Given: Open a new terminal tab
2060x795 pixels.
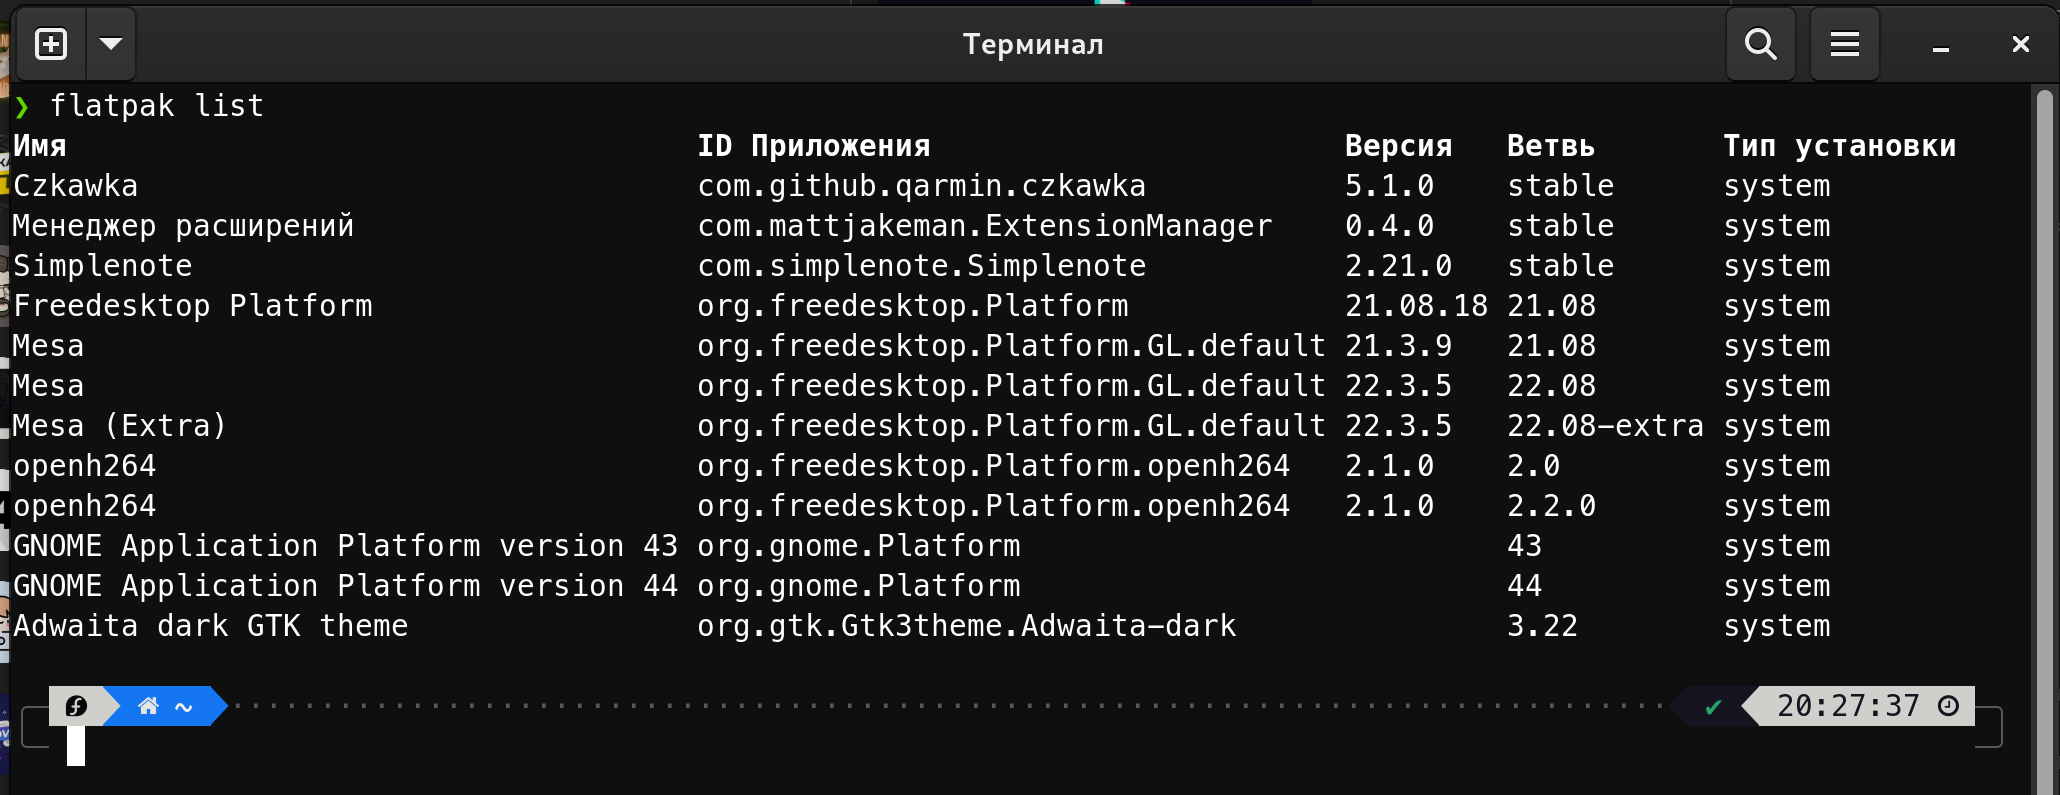Looking at the screenshot, I should 51,44.
